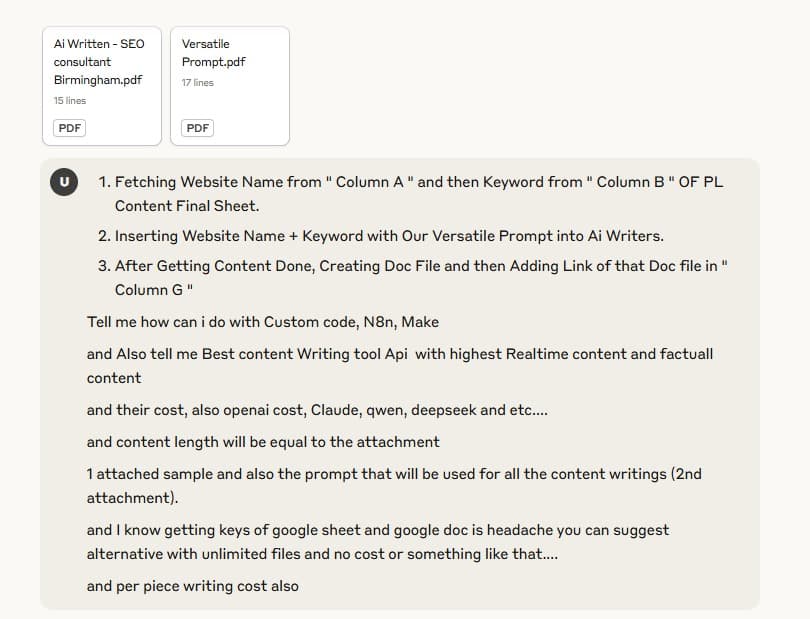Open the Ai Written SEO consultant Birmingham.pdf card
The width and height of the screenshot is (810, 619).
(102, 86)
